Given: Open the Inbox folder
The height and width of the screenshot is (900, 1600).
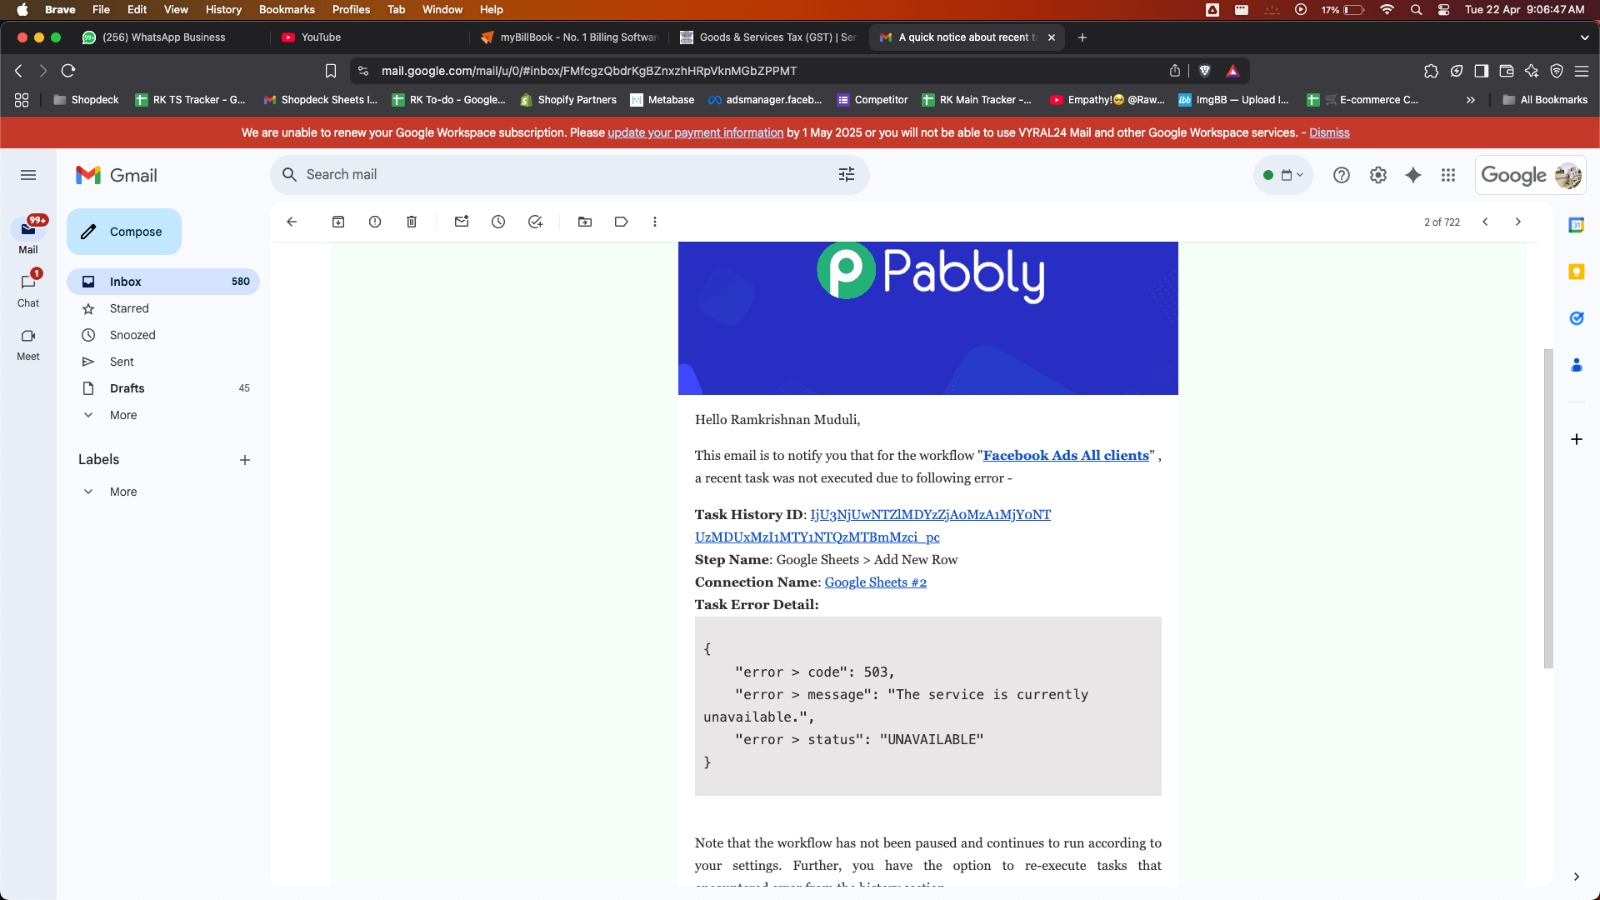Looking at the screenshot, I should click(163, 282).
